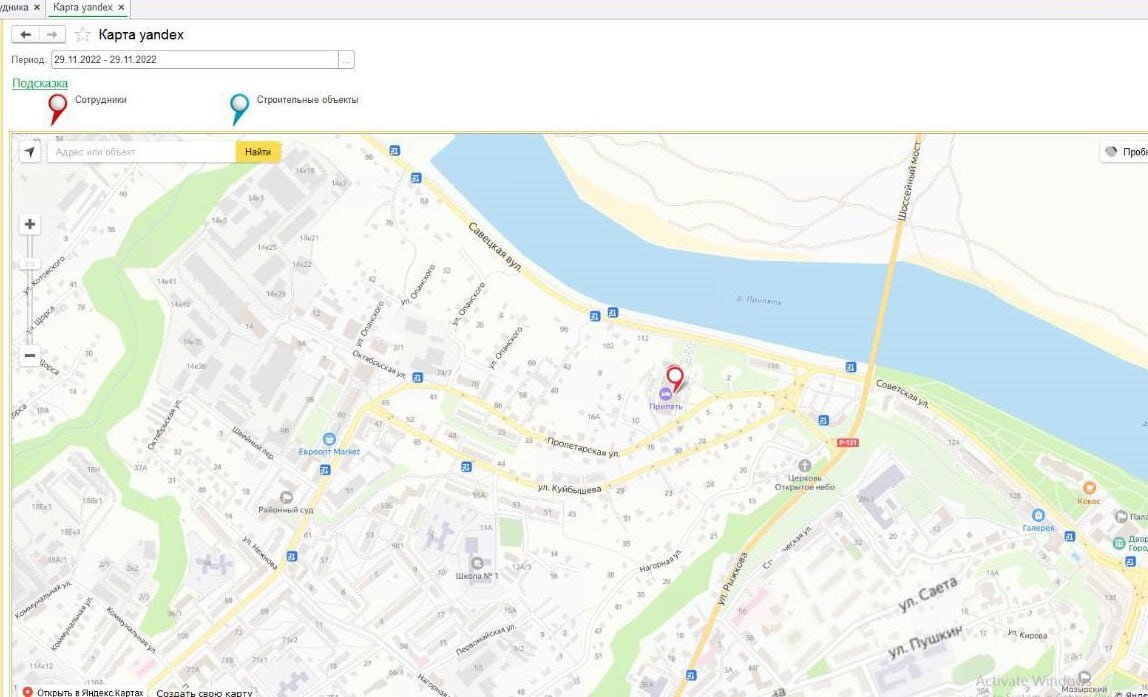
Task: Click bus stop on Октябрьская ул. near 74/7
Action: [417, 378]
